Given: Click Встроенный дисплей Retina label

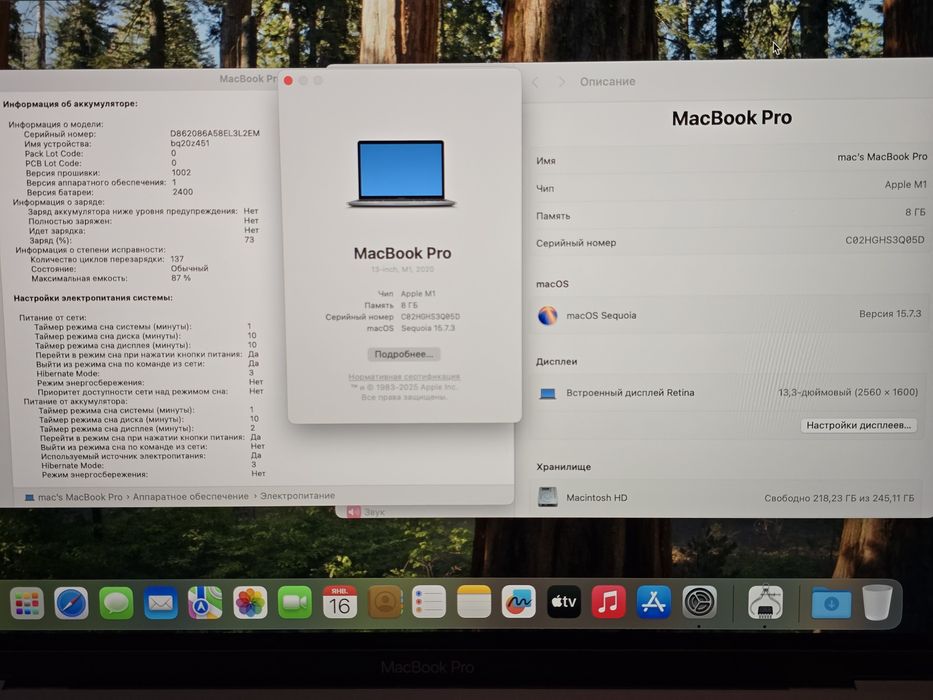Looking at the screenshot, I should coord(630,393).
